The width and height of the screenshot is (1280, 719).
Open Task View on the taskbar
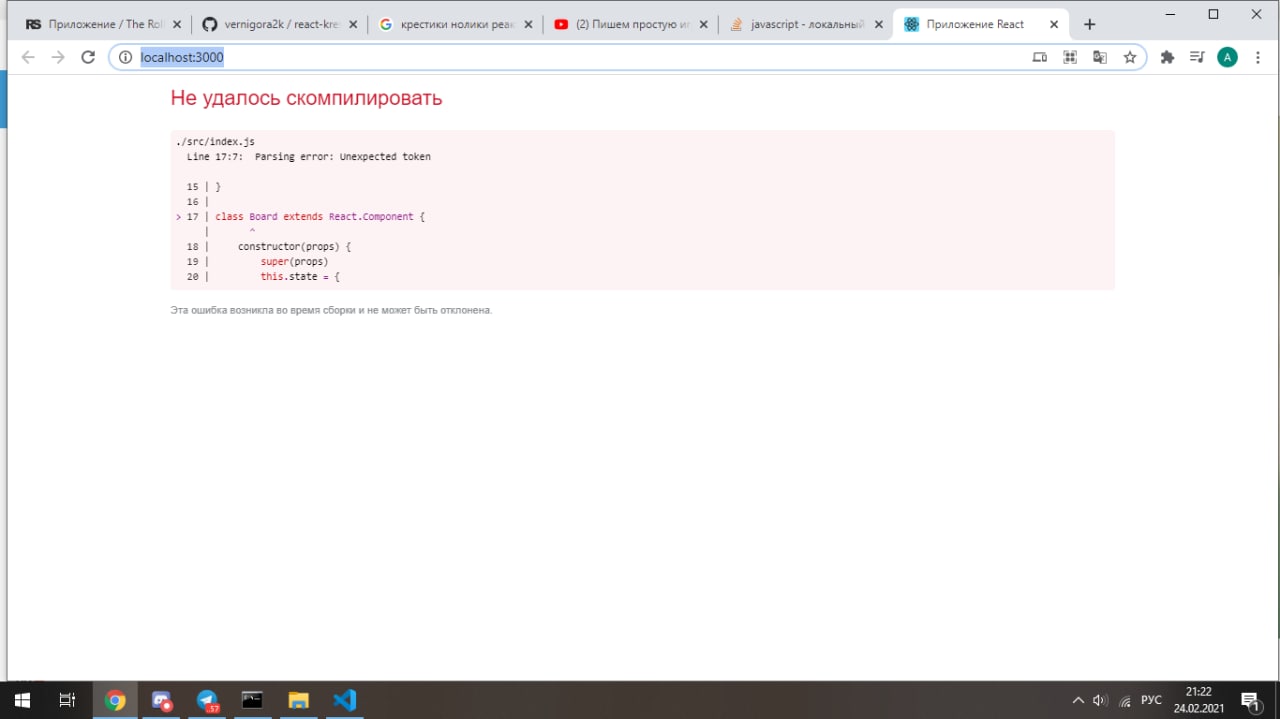pyautogui.click(x=67, y=700)
